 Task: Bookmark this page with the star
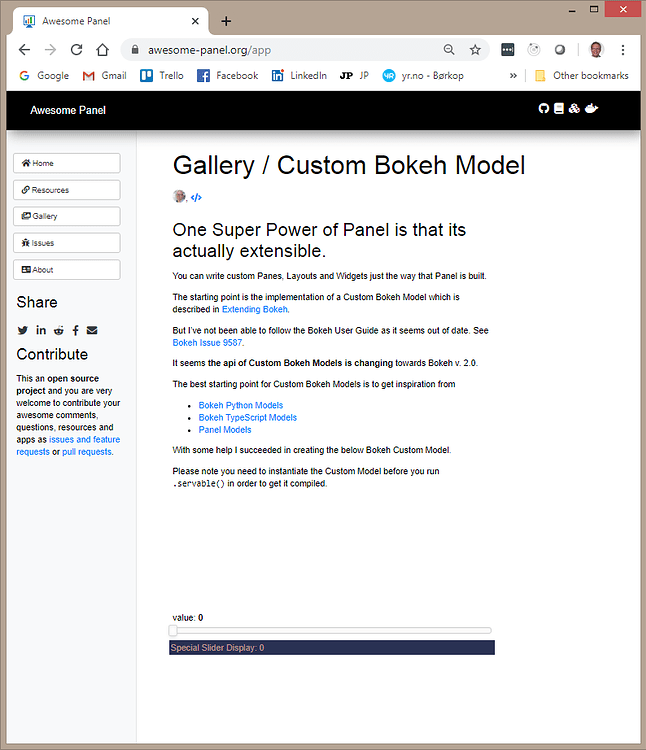point(475,50)
